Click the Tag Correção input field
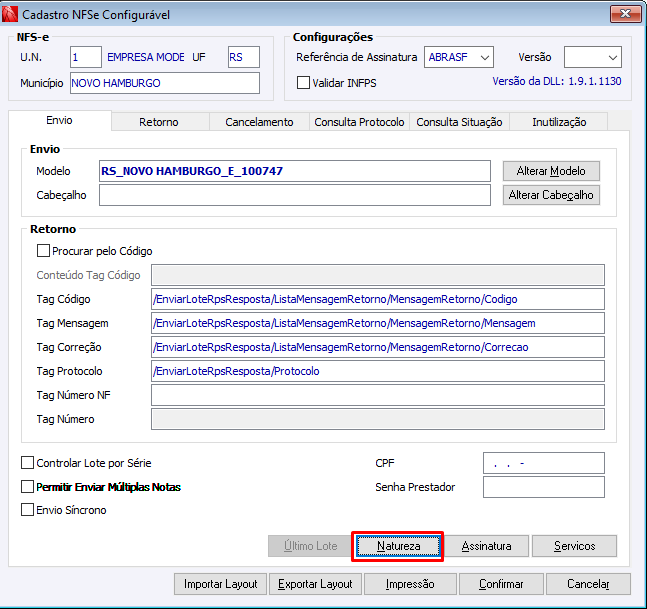647x609 pixels. [x=378, y=347]
